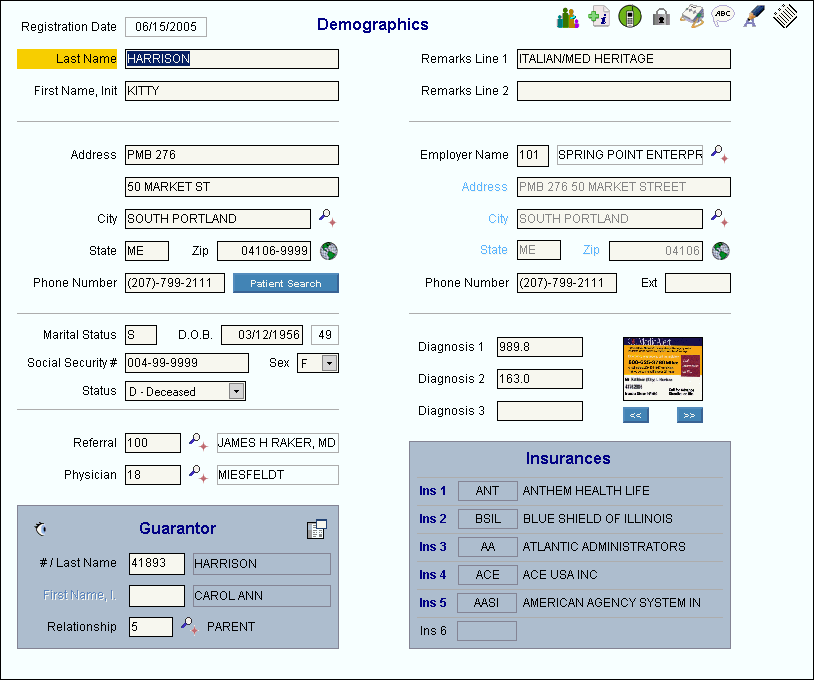Click Physician code field 18
This screenshot has width=814, height=680.
[x=153, y=475]
